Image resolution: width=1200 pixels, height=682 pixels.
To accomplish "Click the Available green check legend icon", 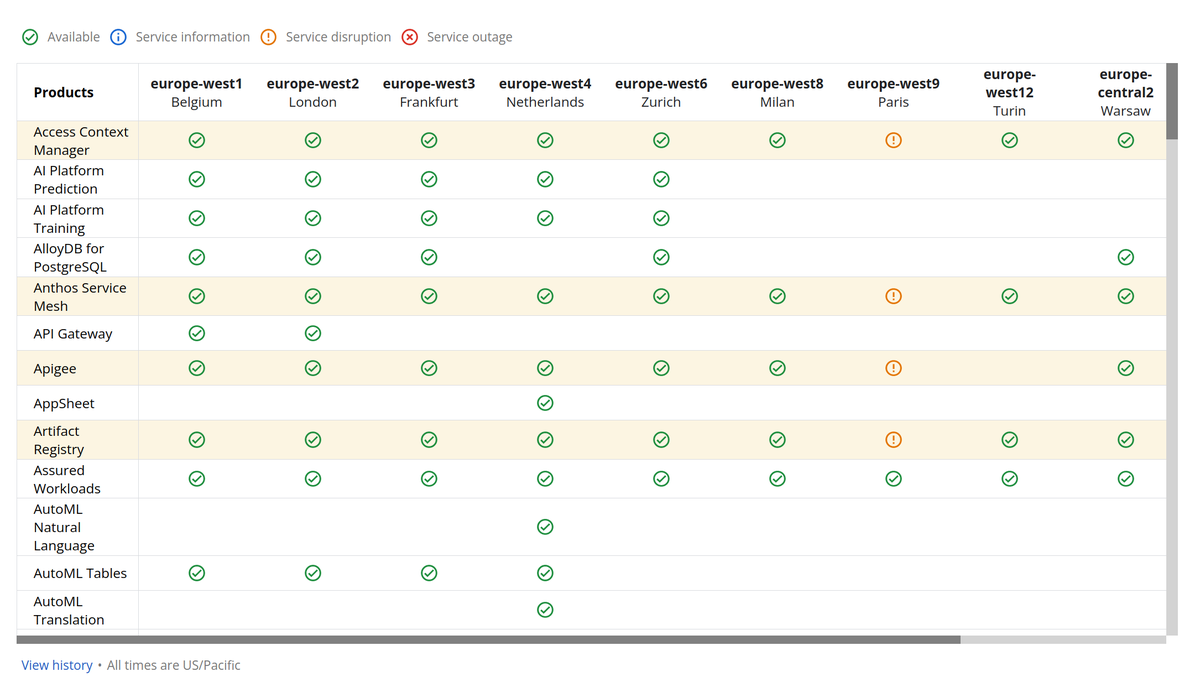I will 30,37.
